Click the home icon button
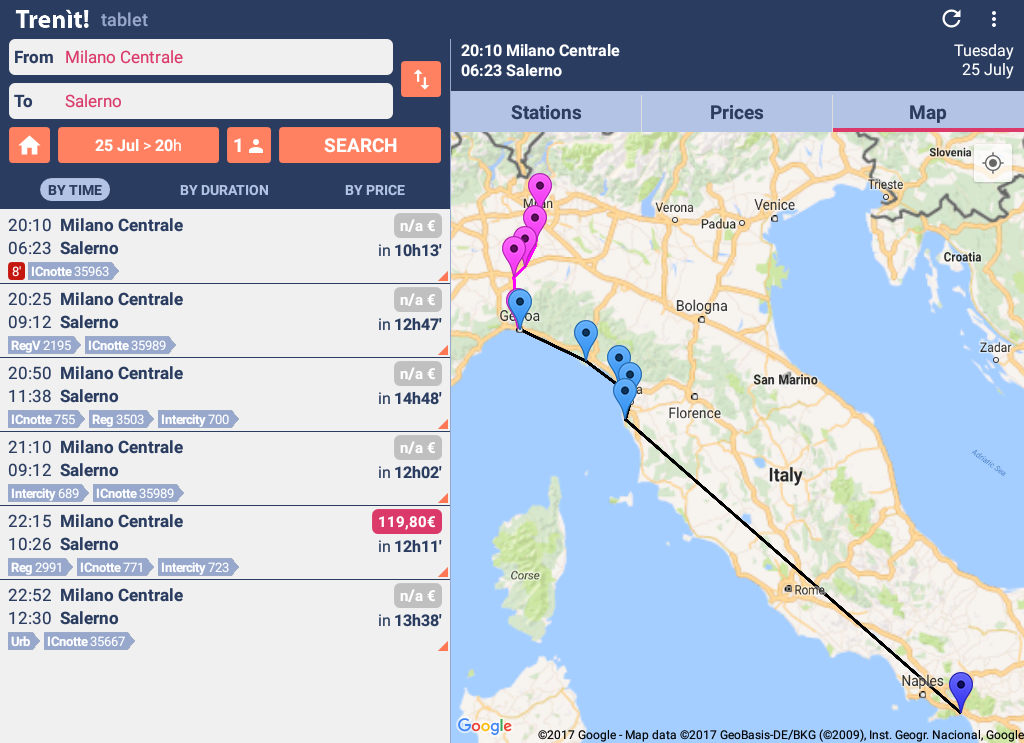This screenshot has width=1024, height=743. 29,145
